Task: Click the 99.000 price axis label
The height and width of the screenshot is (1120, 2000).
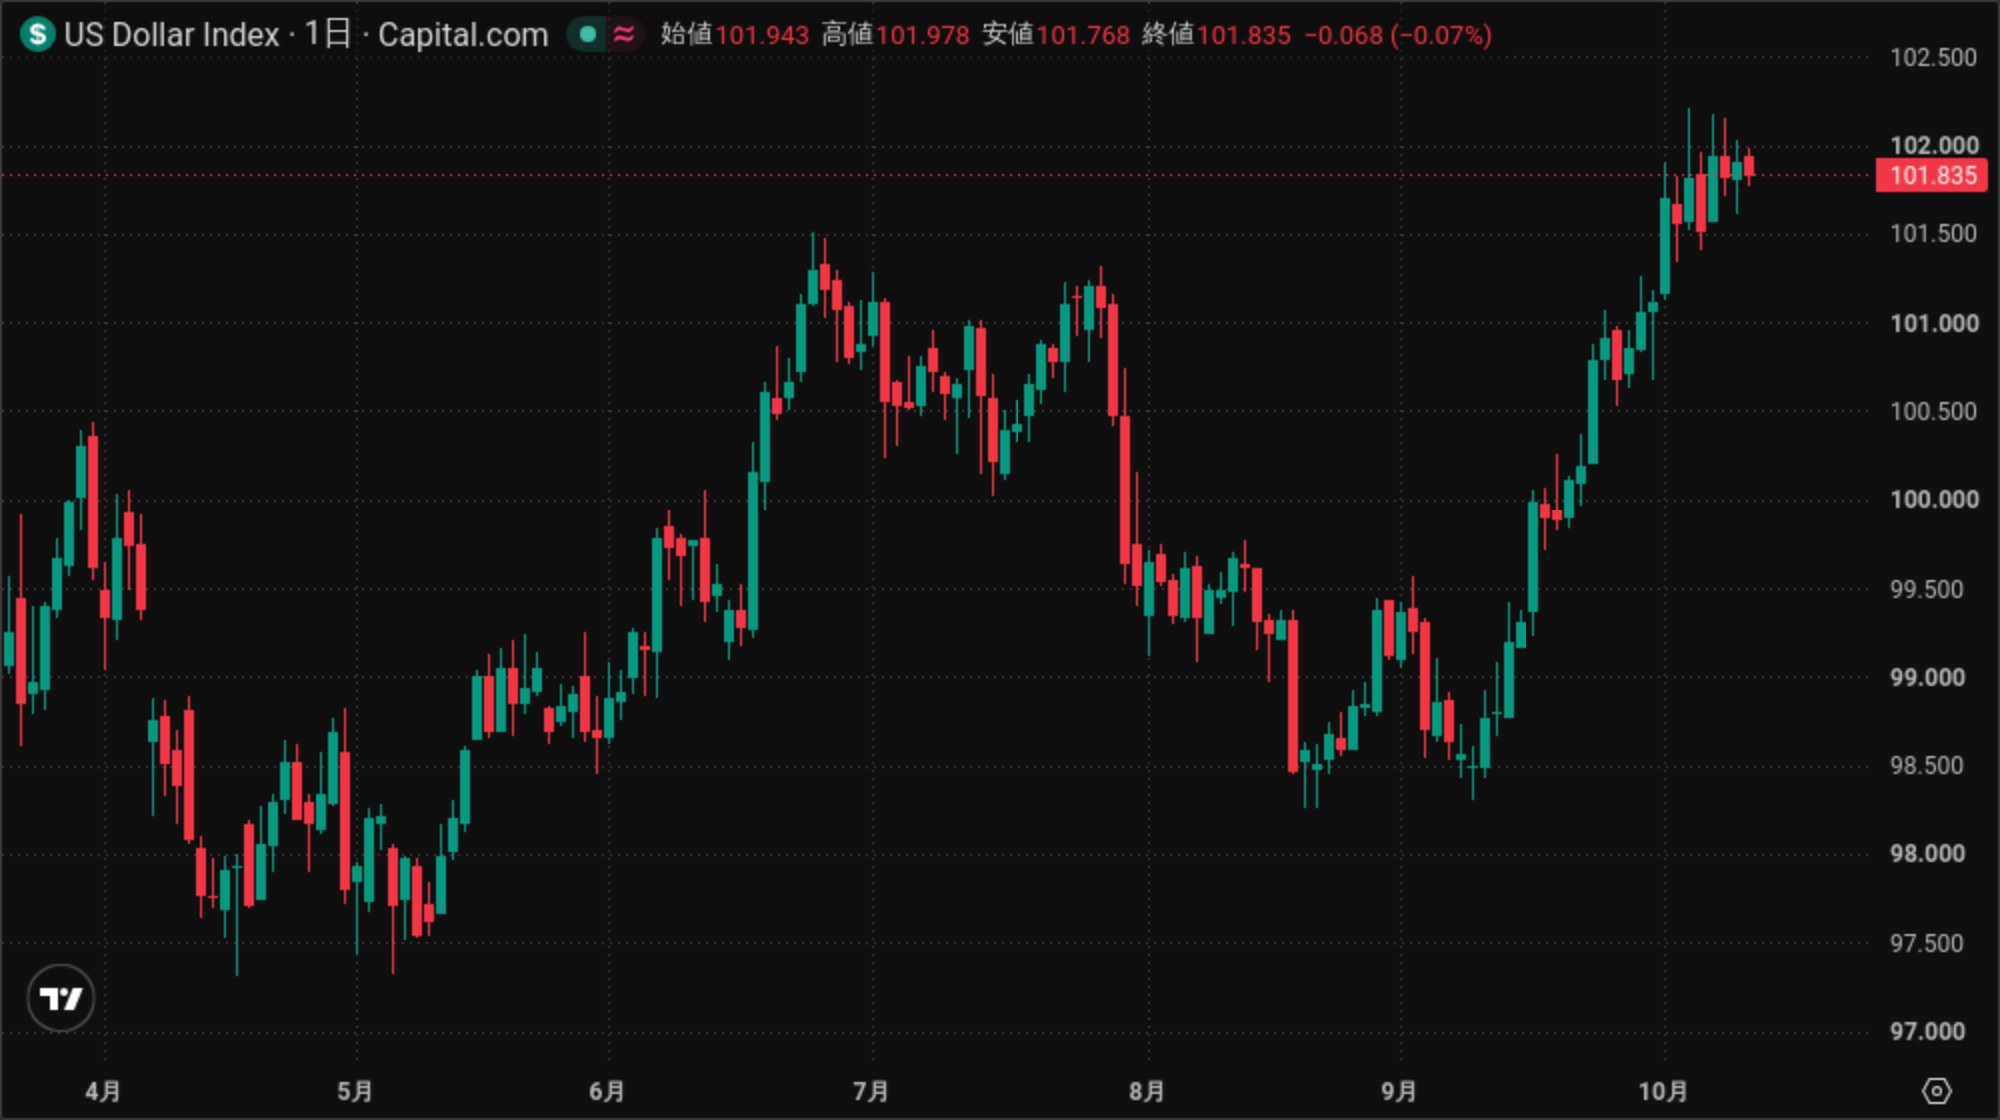Action: (x=1927, y=677)
